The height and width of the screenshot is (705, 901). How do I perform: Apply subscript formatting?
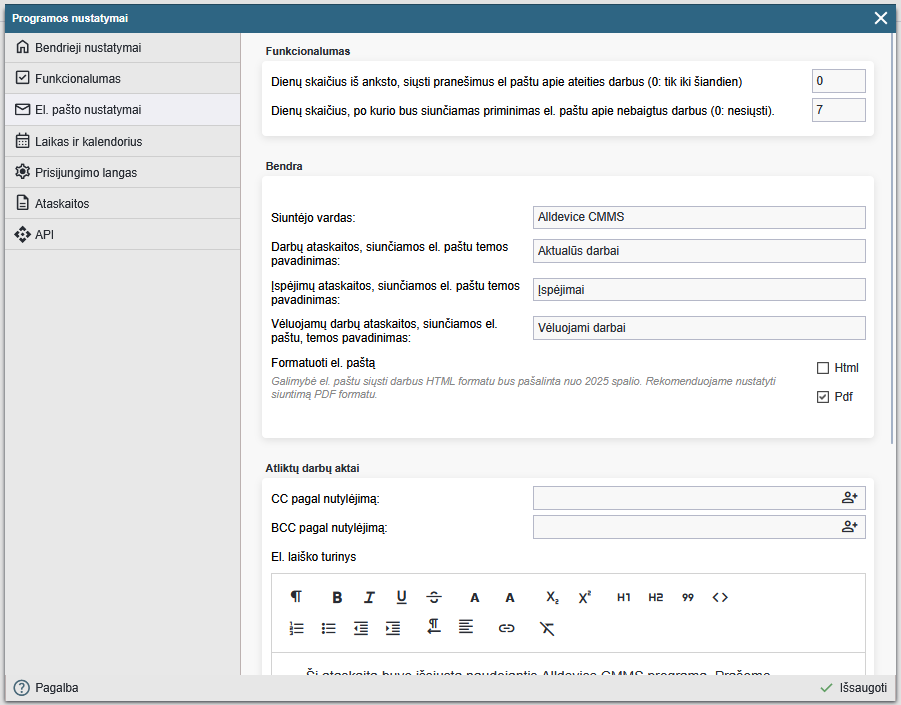point(552,598)
